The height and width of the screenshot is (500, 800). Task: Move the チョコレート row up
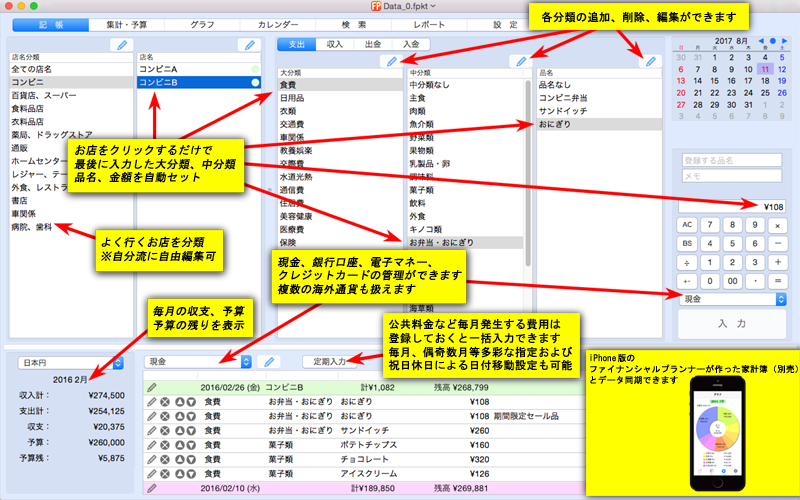(180, 459)
